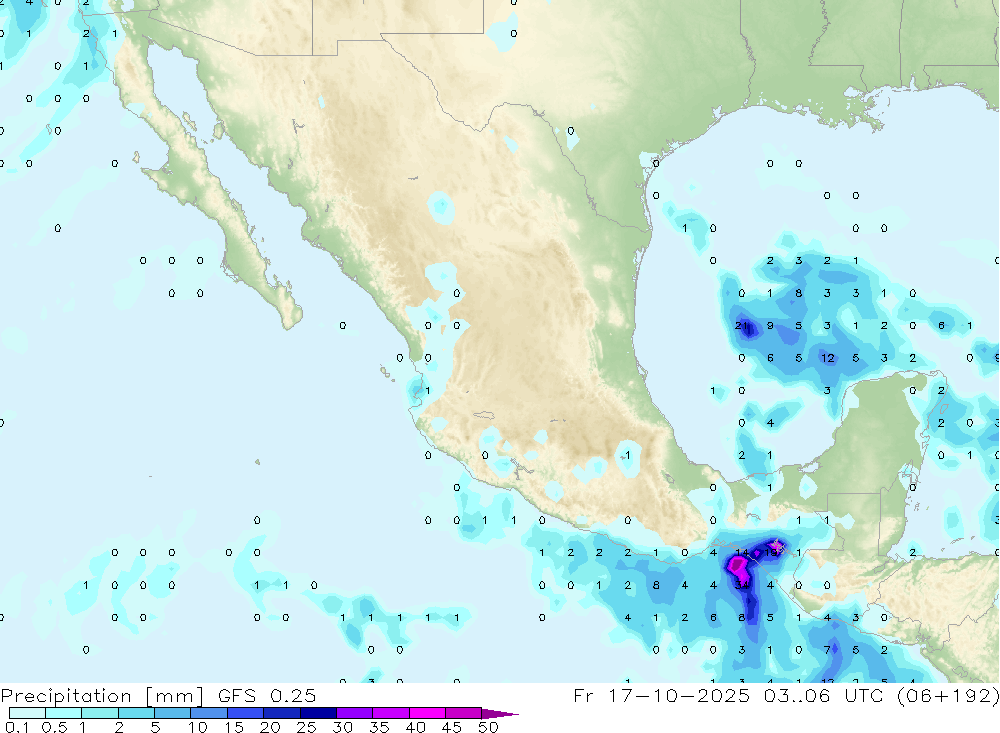Click the '50' legend scale label

pos(488,727)
